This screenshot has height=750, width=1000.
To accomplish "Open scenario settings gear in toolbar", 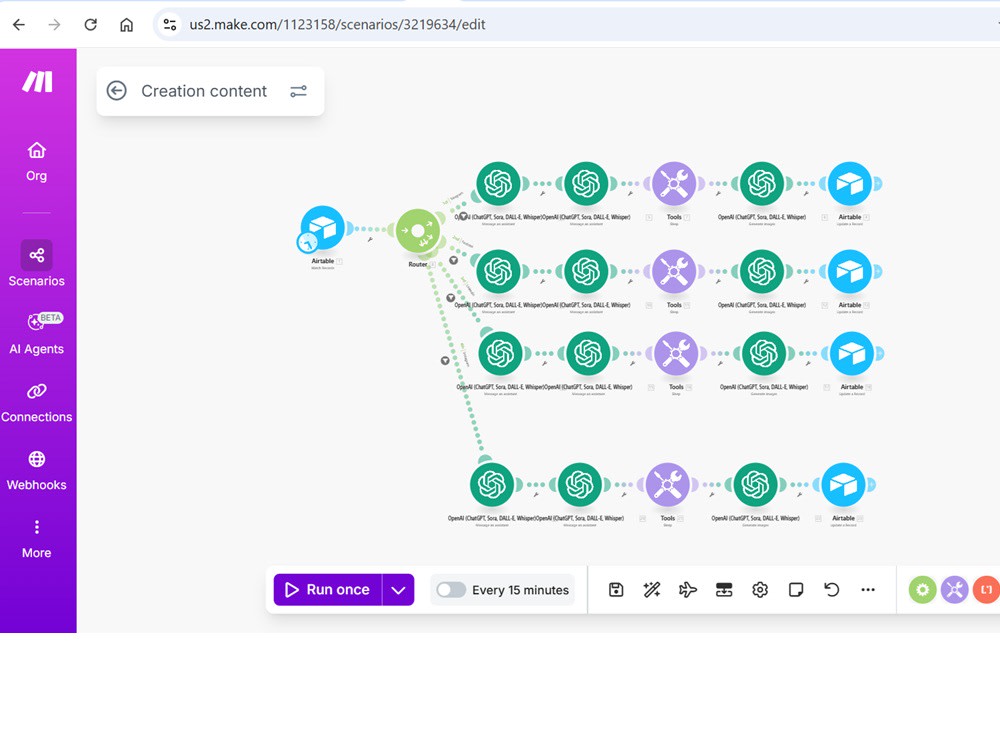I will (760, 590).
